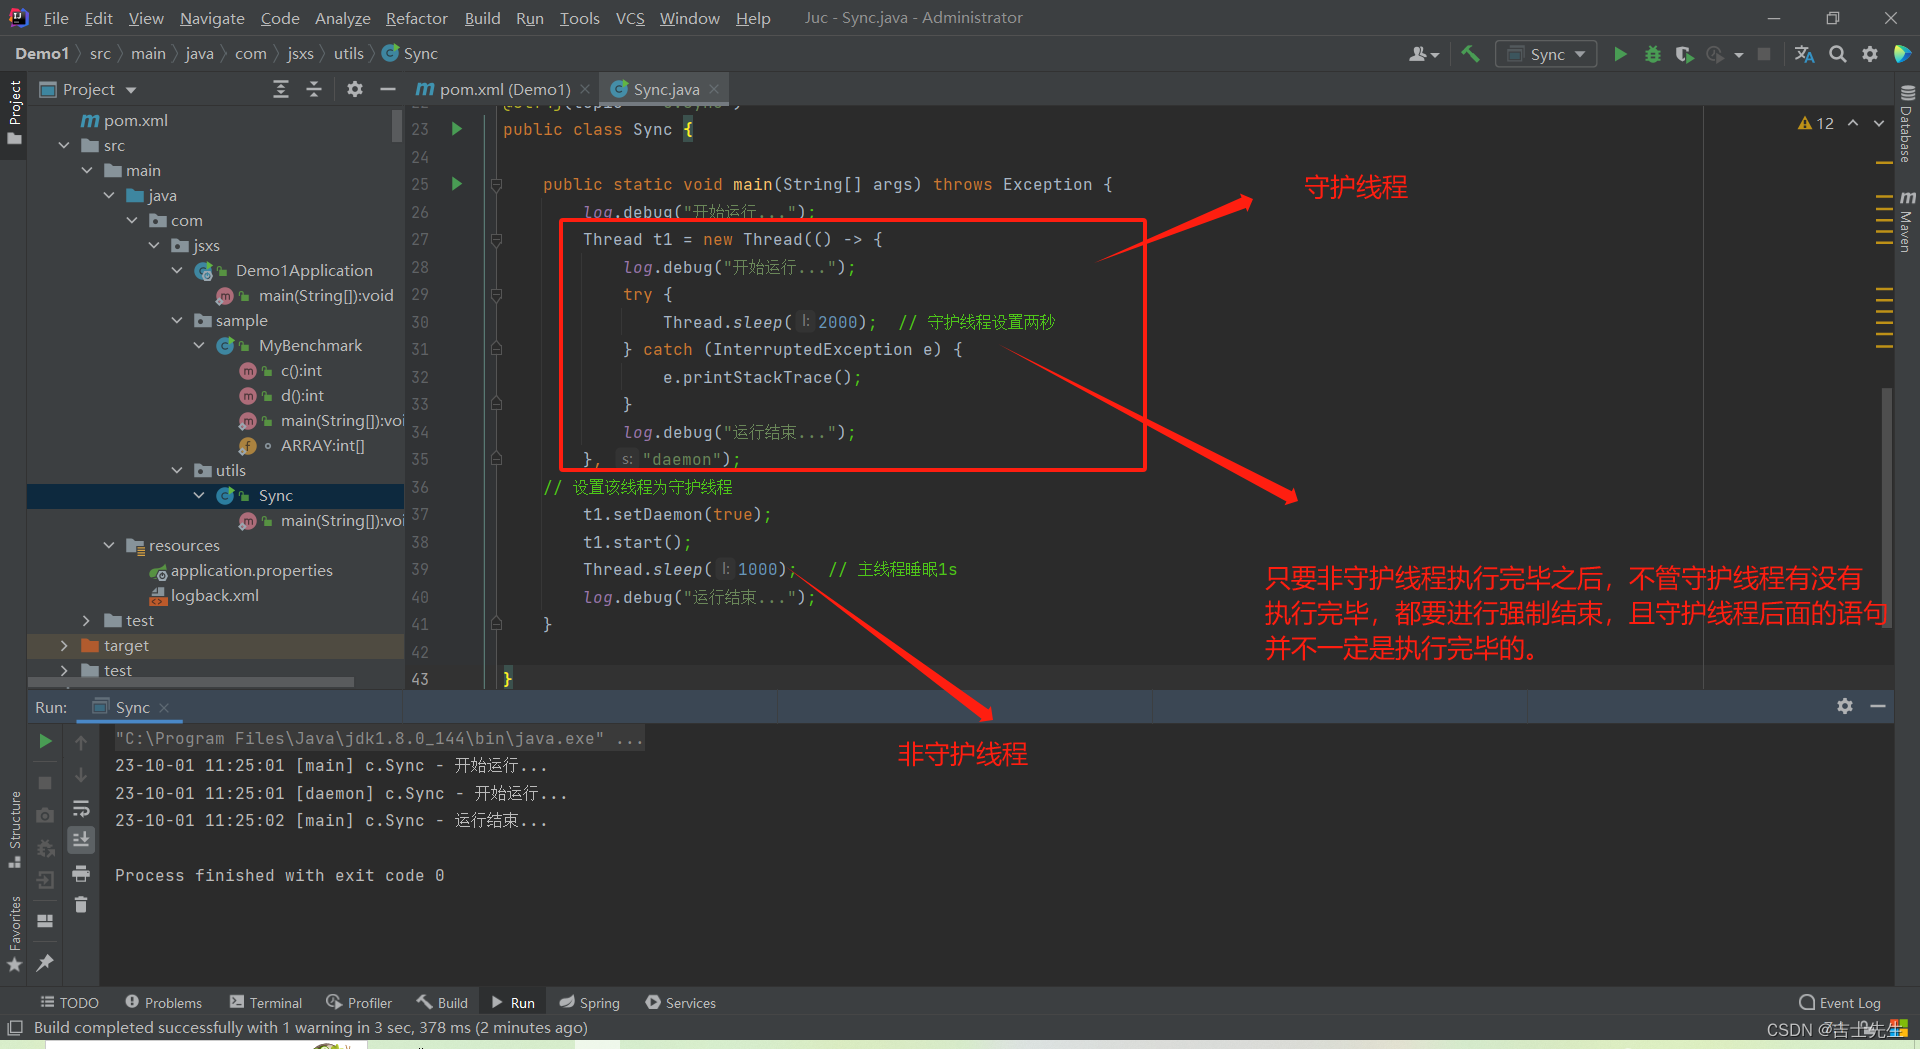Open TODO tool window
The image size is (1920, 1049).
[69, 1003]
